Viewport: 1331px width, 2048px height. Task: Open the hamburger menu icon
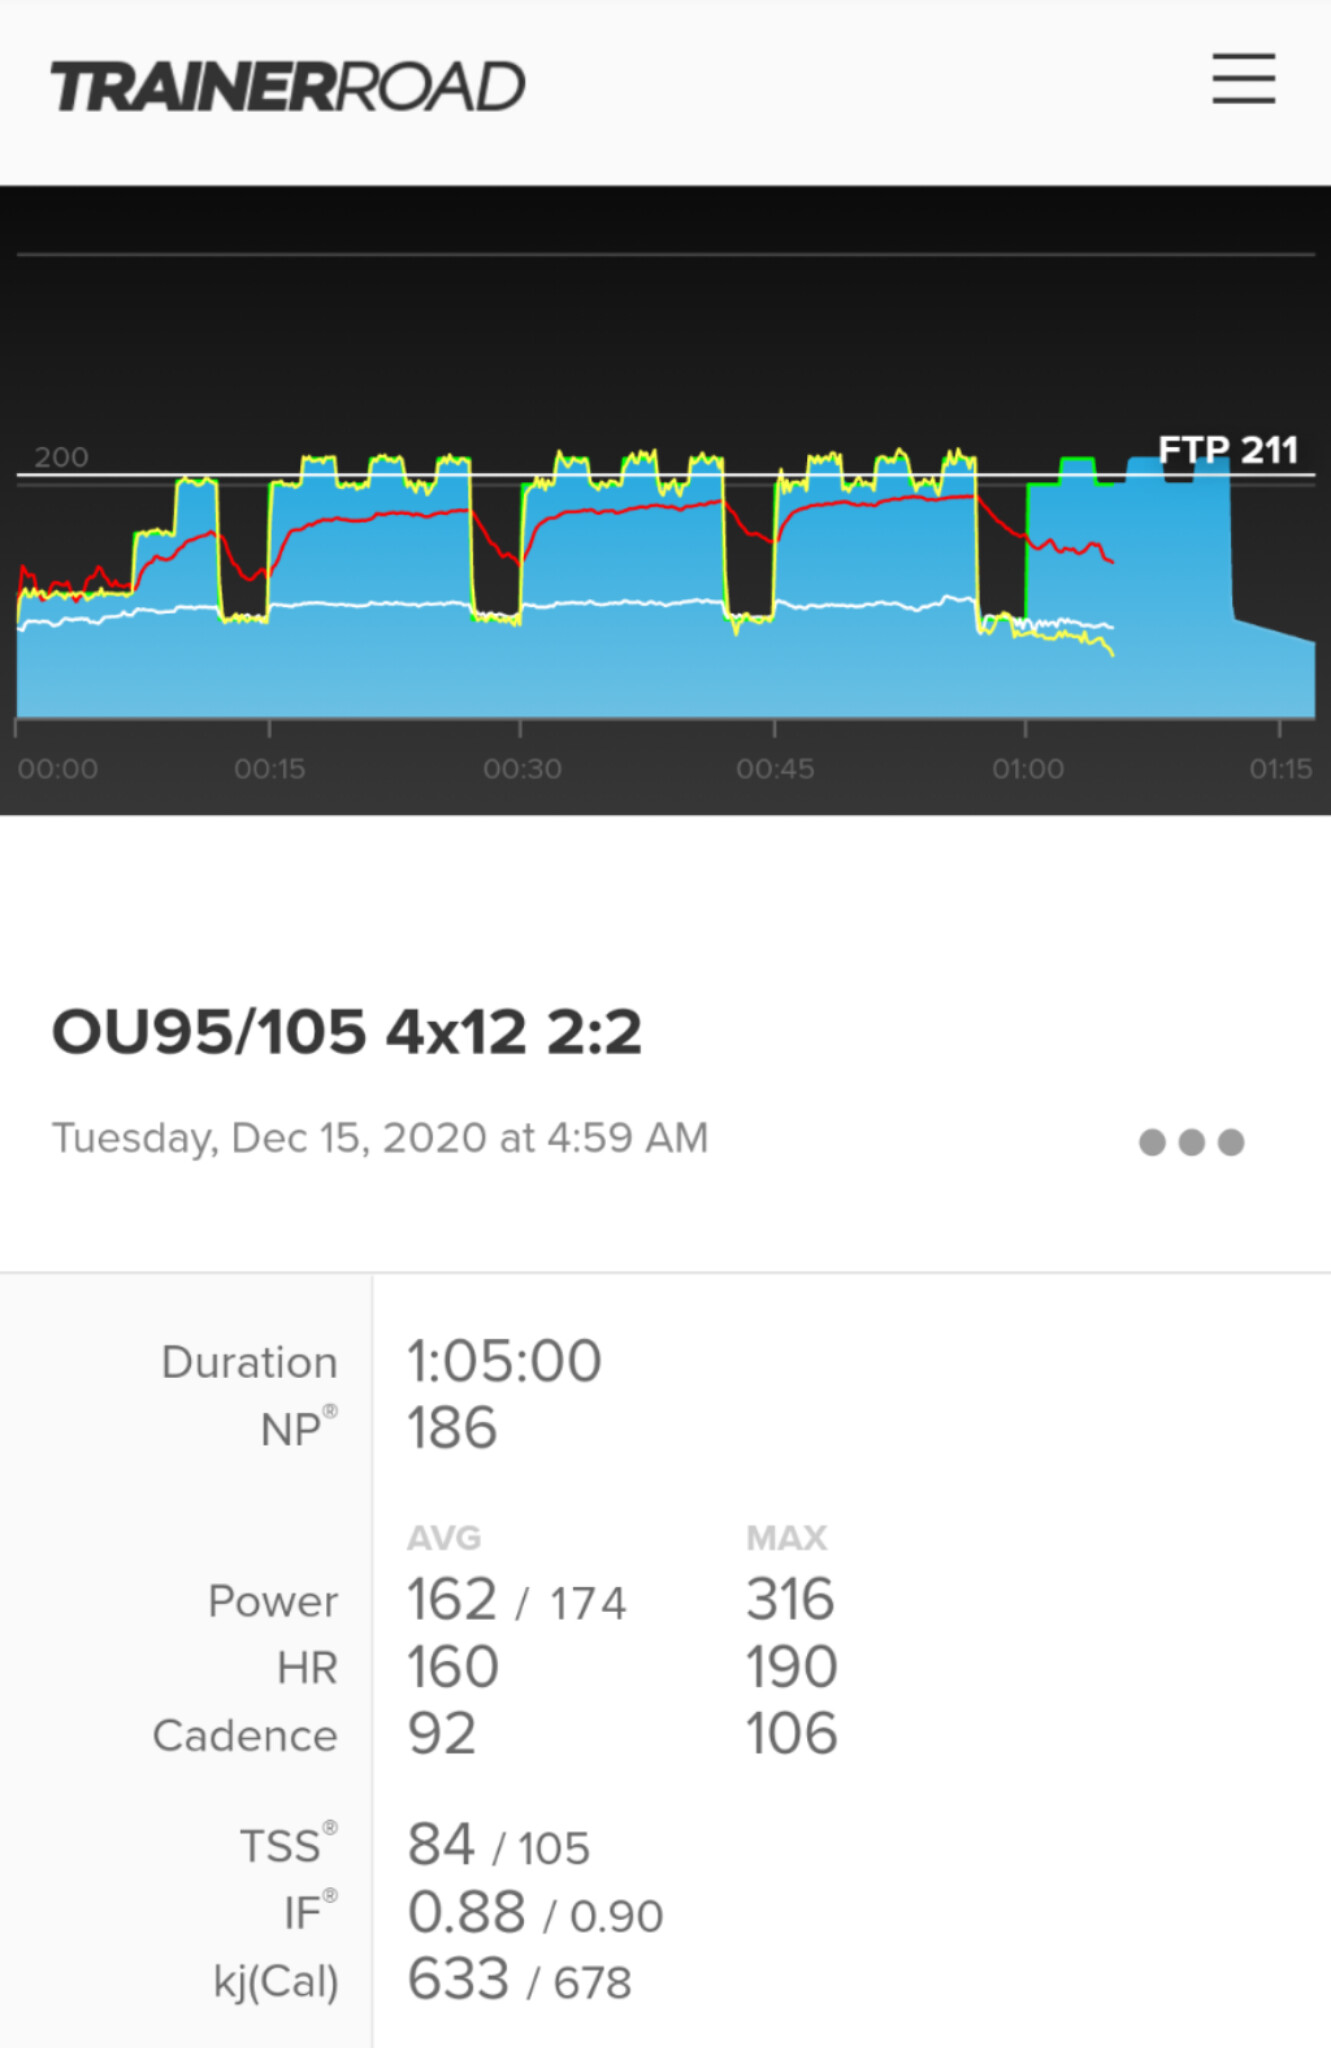click(1243, 79)
